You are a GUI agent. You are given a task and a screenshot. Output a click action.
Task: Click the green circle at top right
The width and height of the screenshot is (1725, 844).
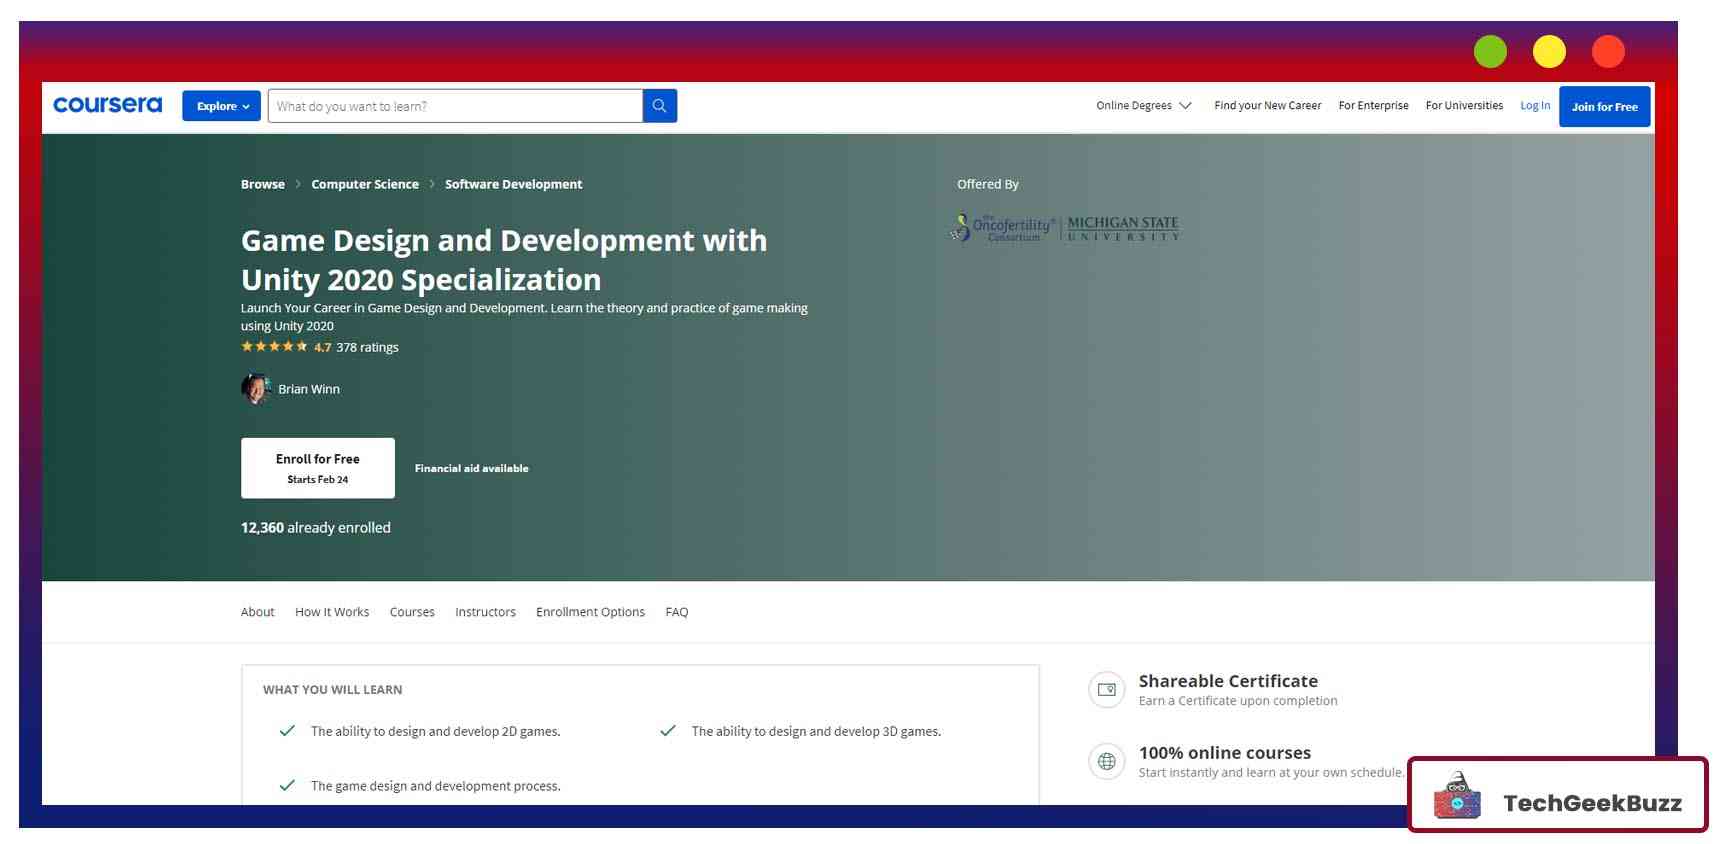point(1490,51)
